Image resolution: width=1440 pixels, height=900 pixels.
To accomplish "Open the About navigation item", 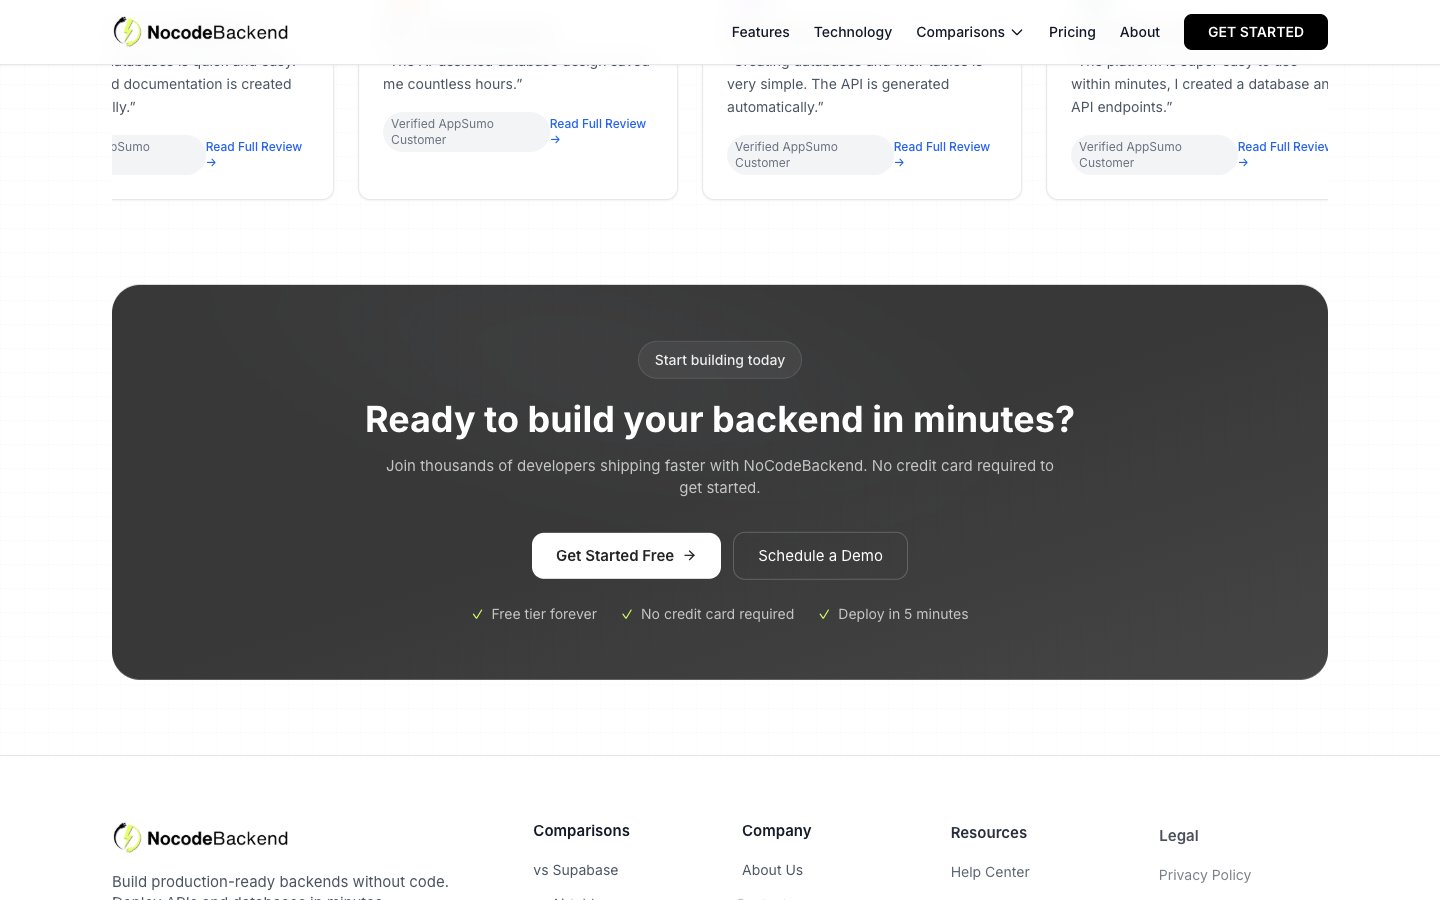I will [x=1140, y=32].
